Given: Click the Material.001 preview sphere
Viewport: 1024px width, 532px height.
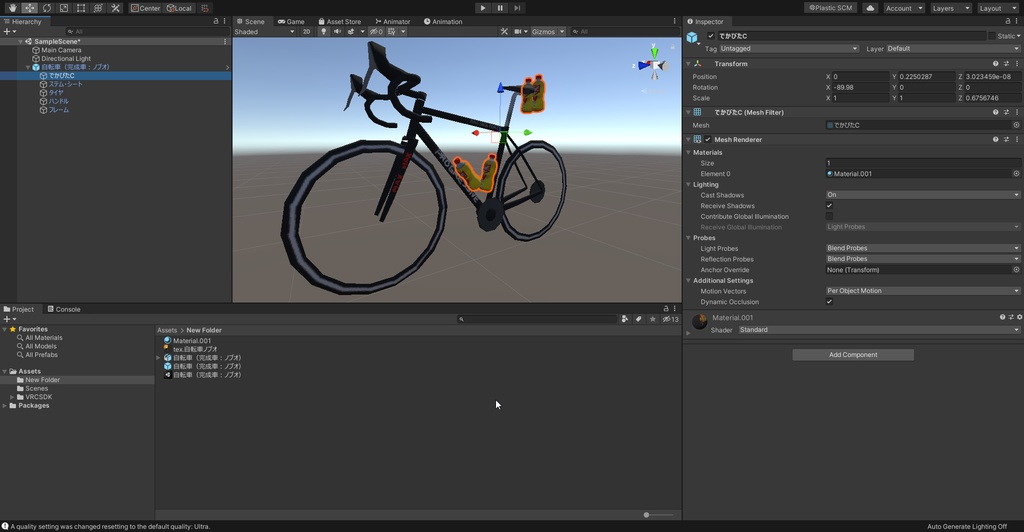Looking at the screenshot, I should (699, 321).
